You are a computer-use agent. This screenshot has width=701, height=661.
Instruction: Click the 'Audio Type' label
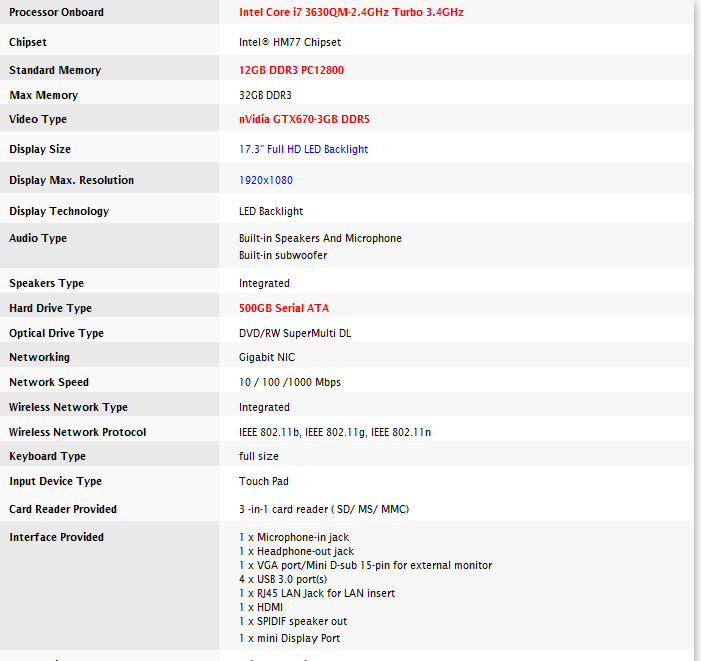(38, 238)
